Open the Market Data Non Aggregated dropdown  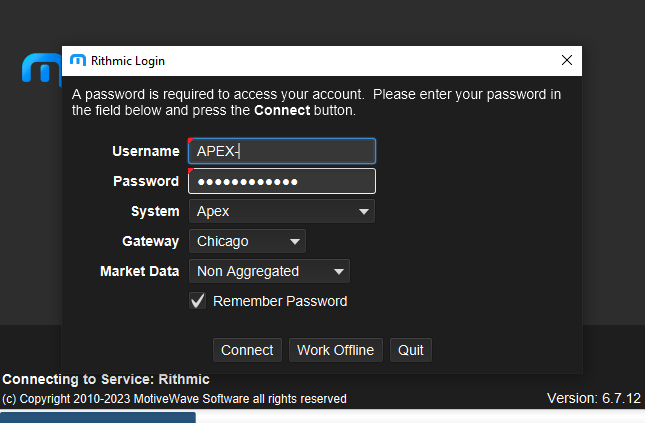tap(269, 271)
